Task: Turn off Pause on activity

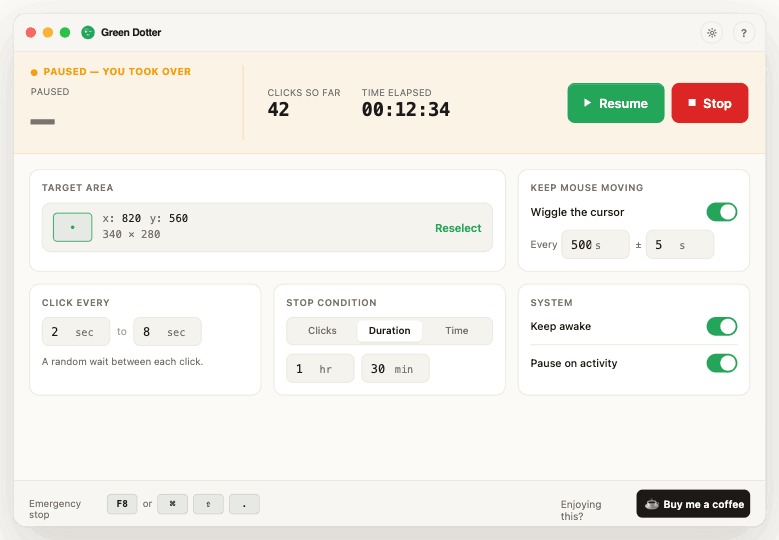Action: [x=721, y=363]
